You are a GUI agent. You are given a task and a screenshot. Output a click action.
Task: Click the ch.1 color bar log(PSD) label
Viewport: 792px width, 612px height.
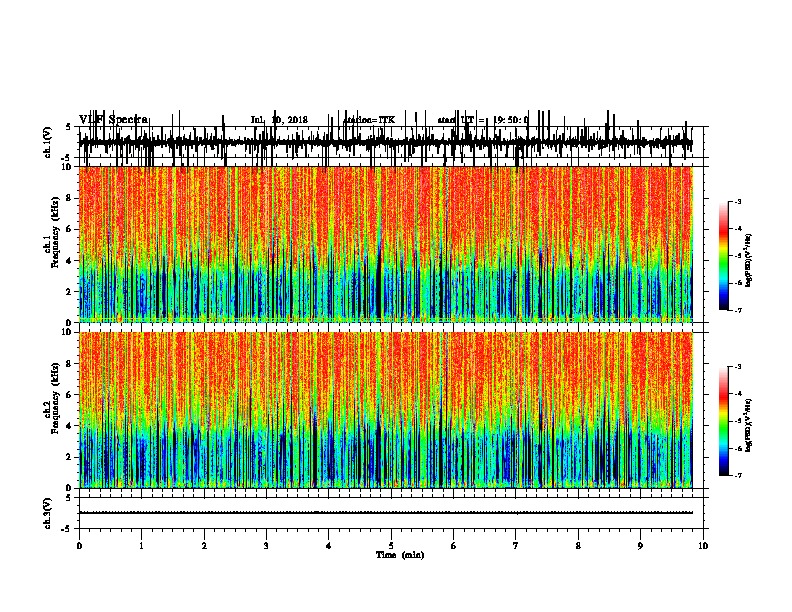(748, 261)
